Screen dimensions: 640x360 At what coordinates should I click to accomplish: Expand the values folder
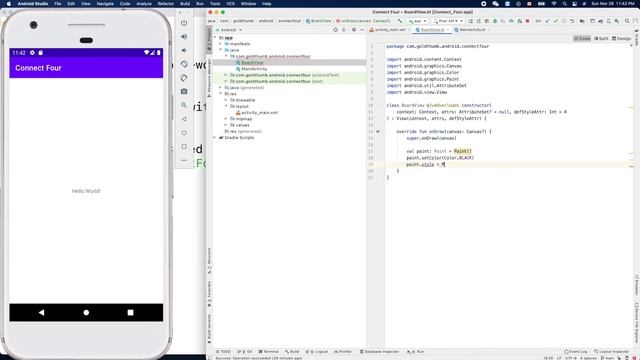pyautogui.click(x=226, y=125)
